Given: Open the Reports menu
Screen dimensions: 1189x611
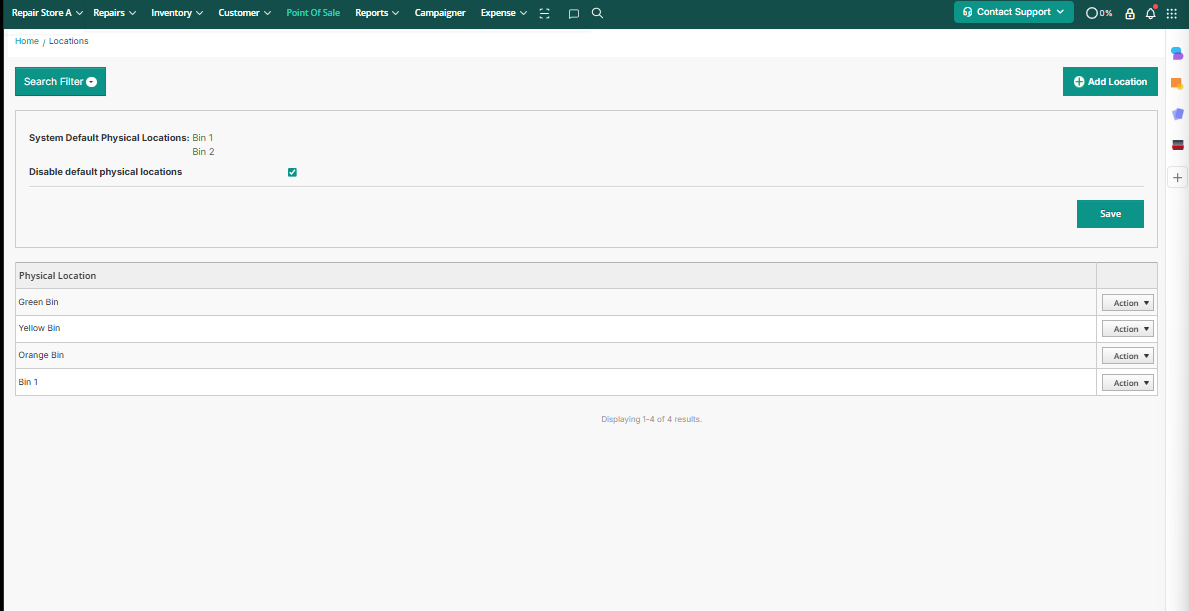Looking at the screenshot, I should click(x=377, y=13).
